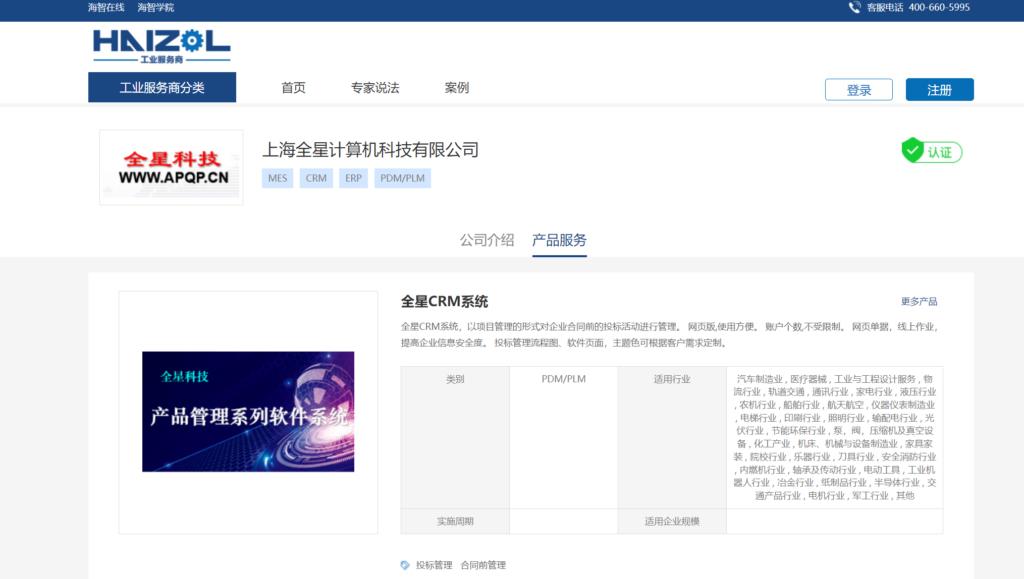Select the MES tag
The height and width of the screenshot is (579, 1024).
278,178
